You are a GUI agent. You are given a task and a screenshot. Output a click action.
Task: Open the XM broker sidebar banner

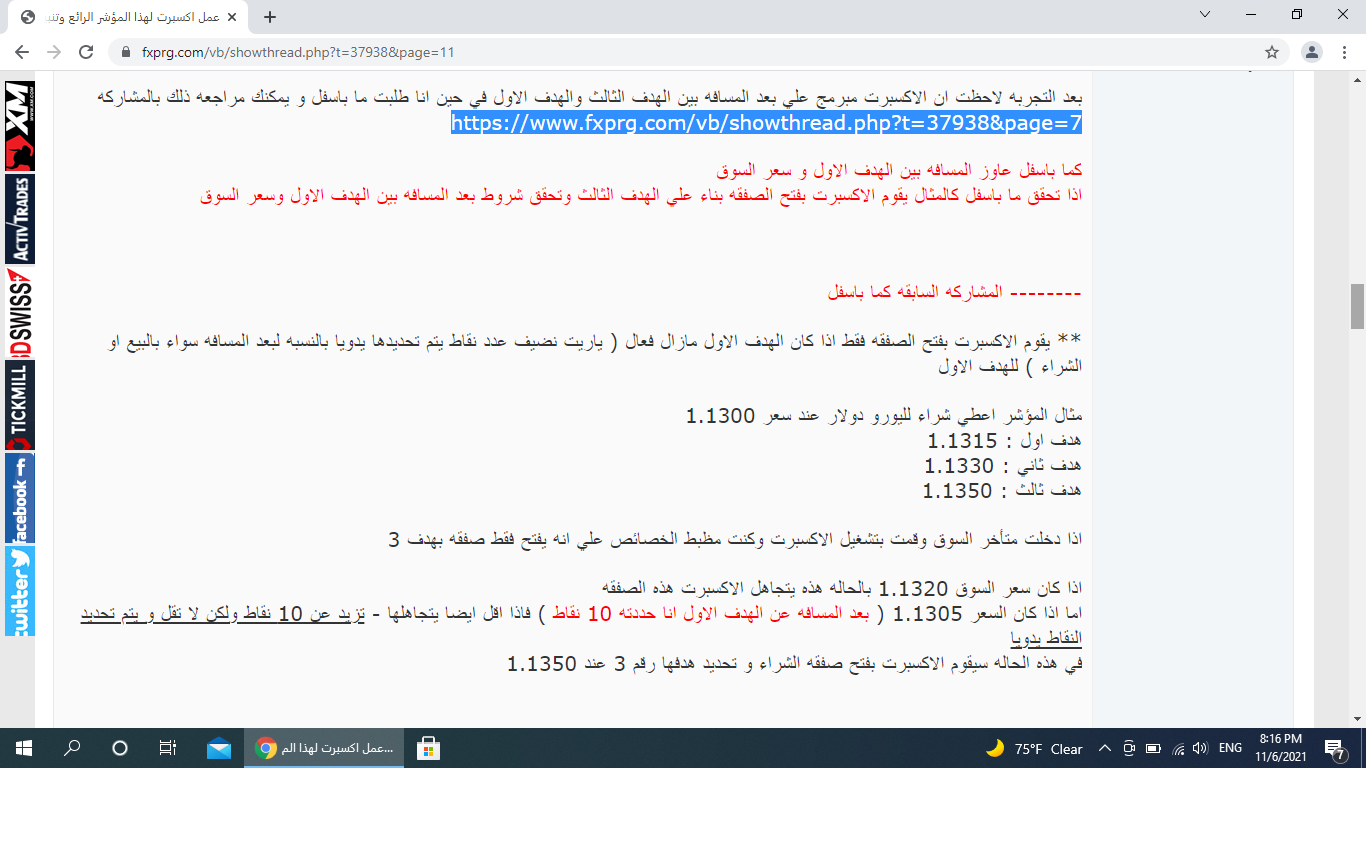pos(20,126)
